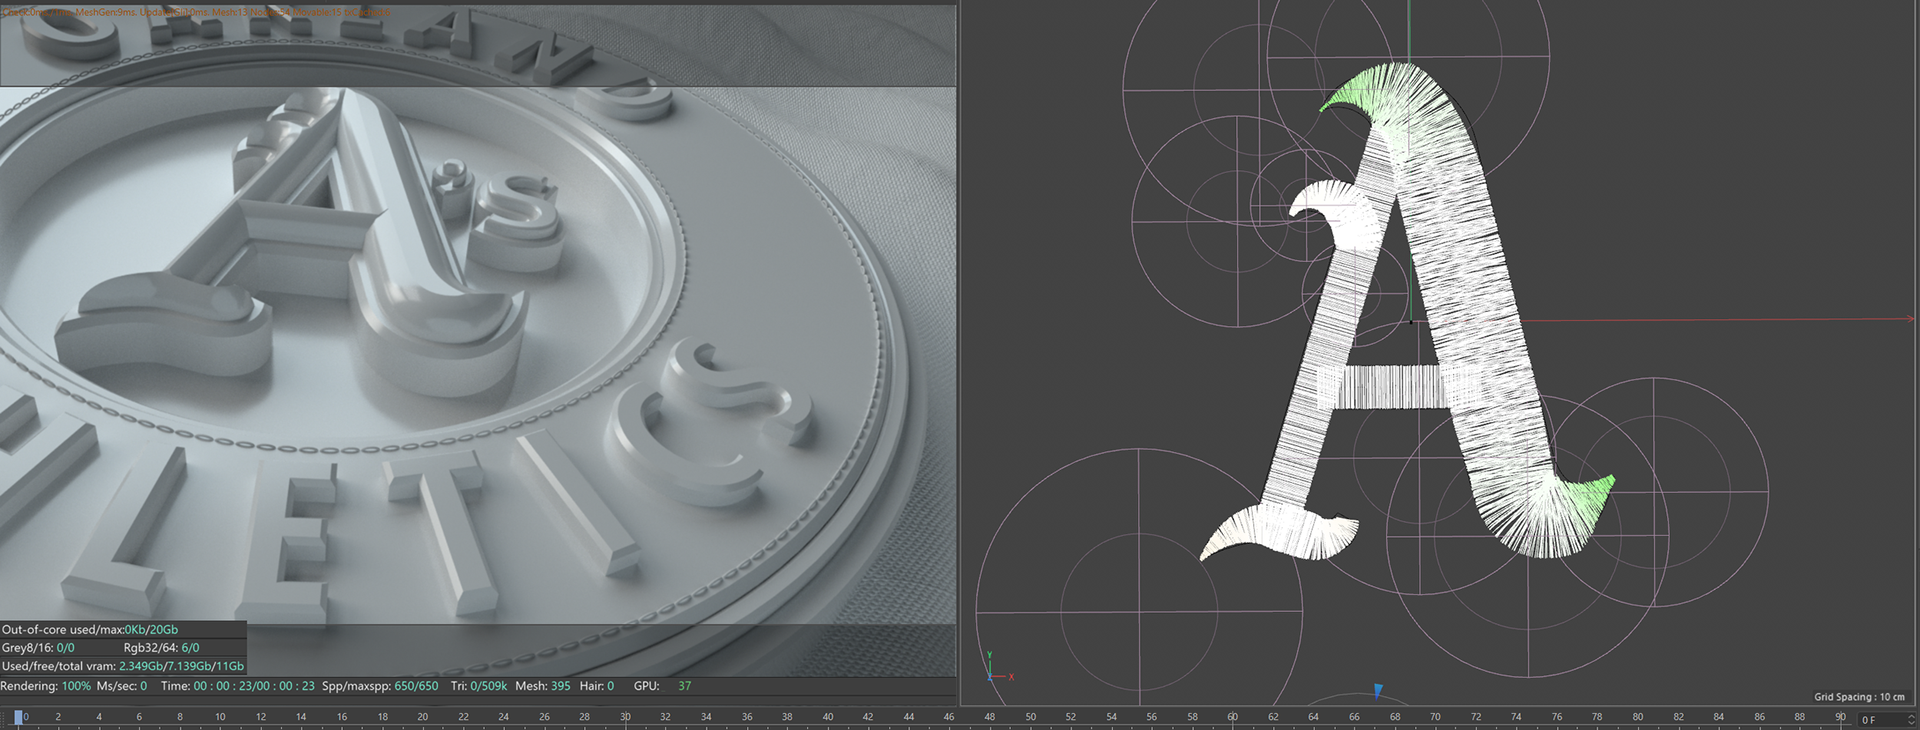Select the blue timeline playhead at frame 0
Image resolution: width=1920 pixels, height=730 pixels.
click(18, 717)
